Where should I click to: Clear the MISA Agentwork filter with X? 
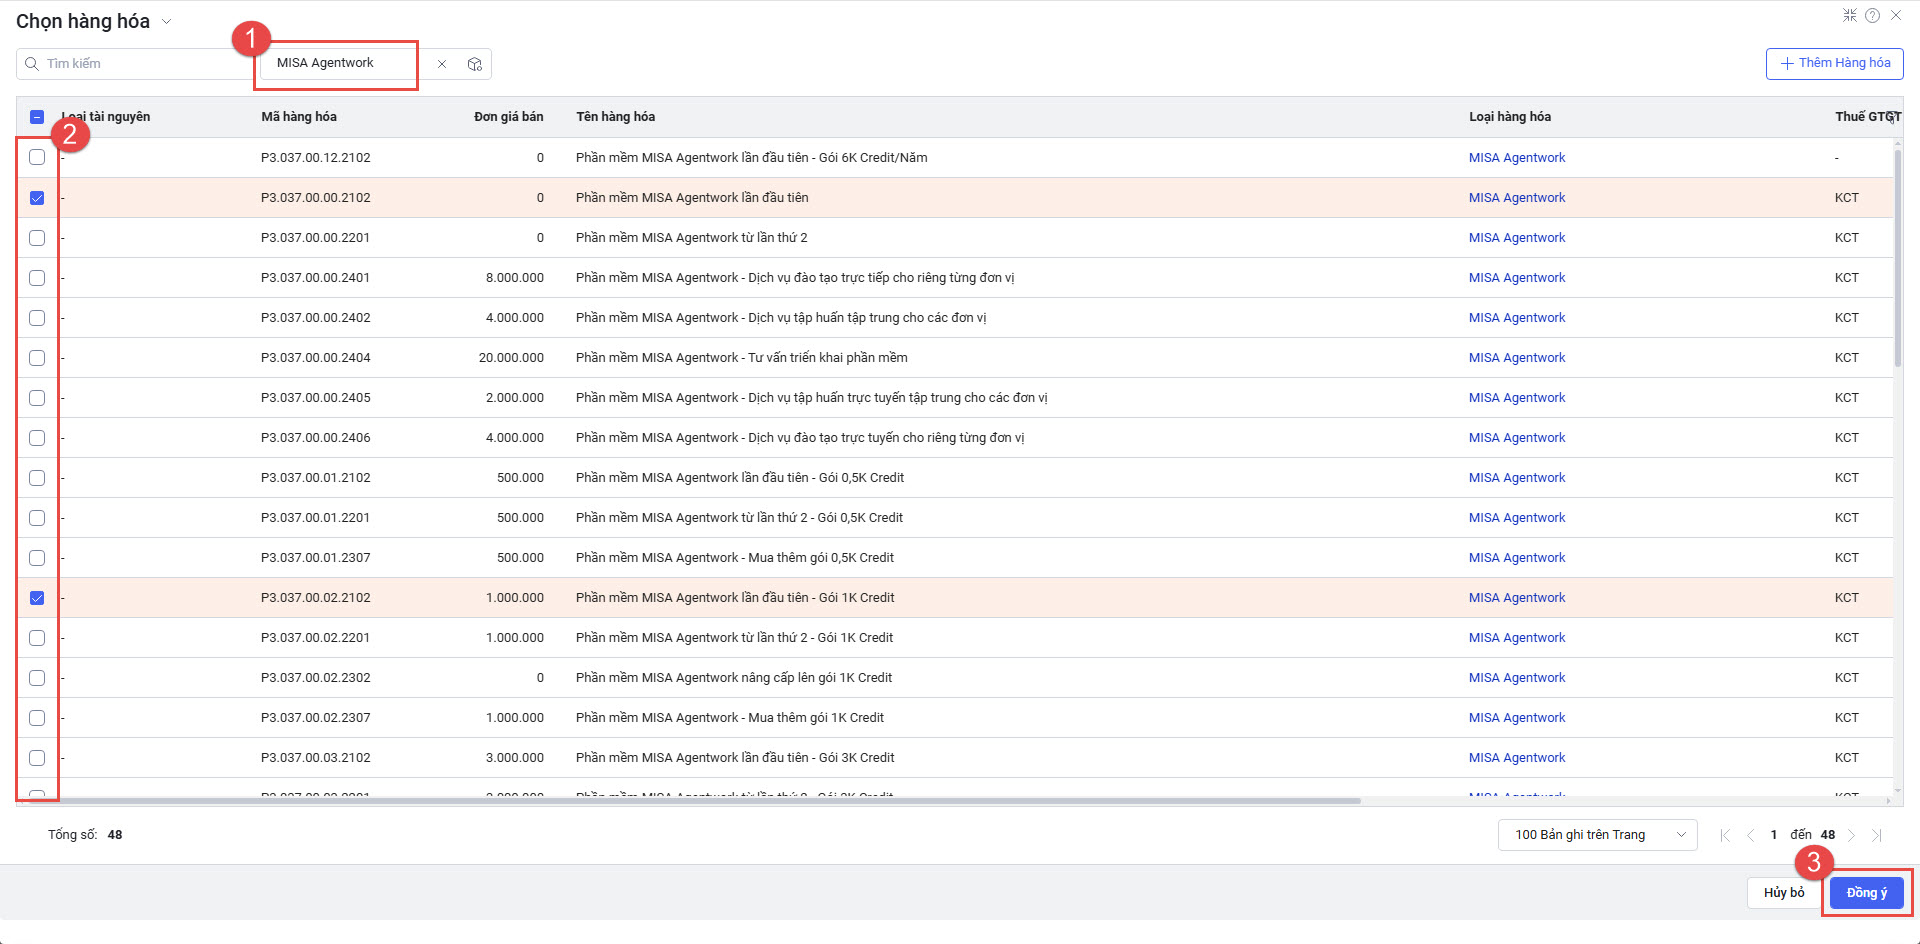[442, 64]
